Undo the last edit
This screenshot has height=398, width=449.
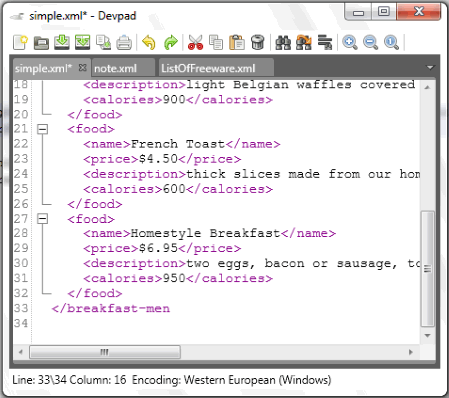pyautogui.click(x=149, y=43)
